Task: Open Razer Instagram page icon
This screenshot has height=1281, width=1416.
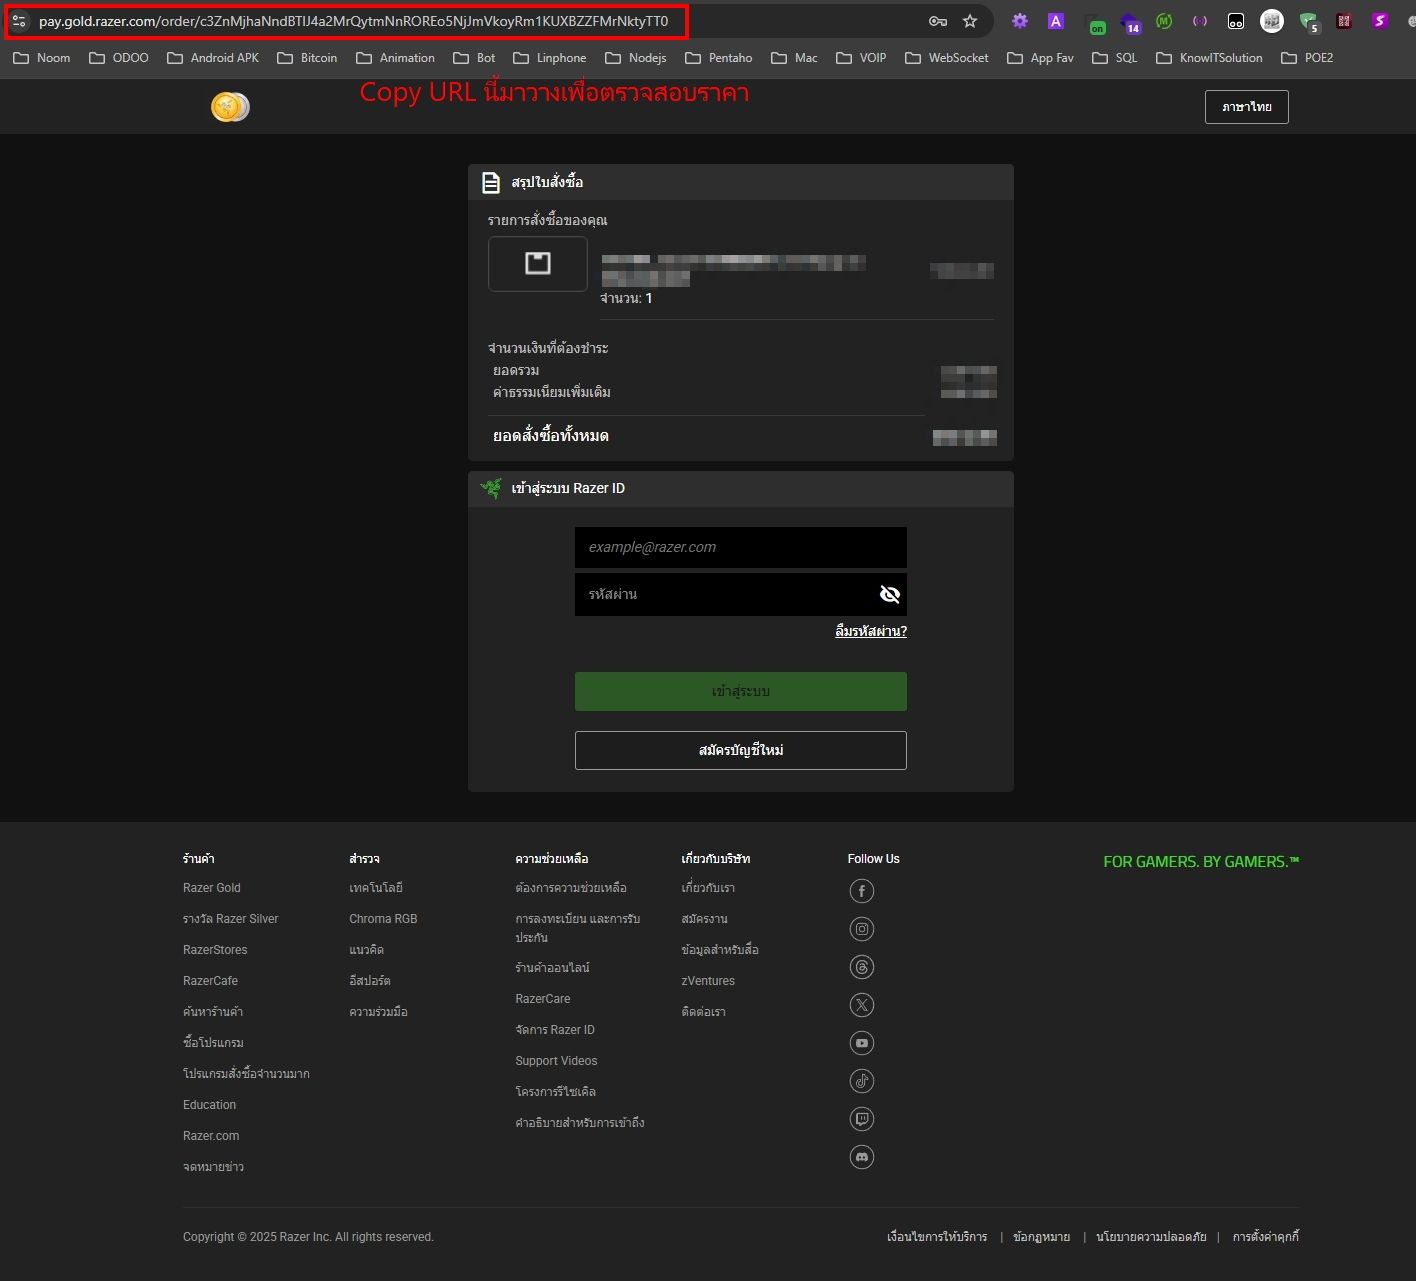Action: pos(862,929)
